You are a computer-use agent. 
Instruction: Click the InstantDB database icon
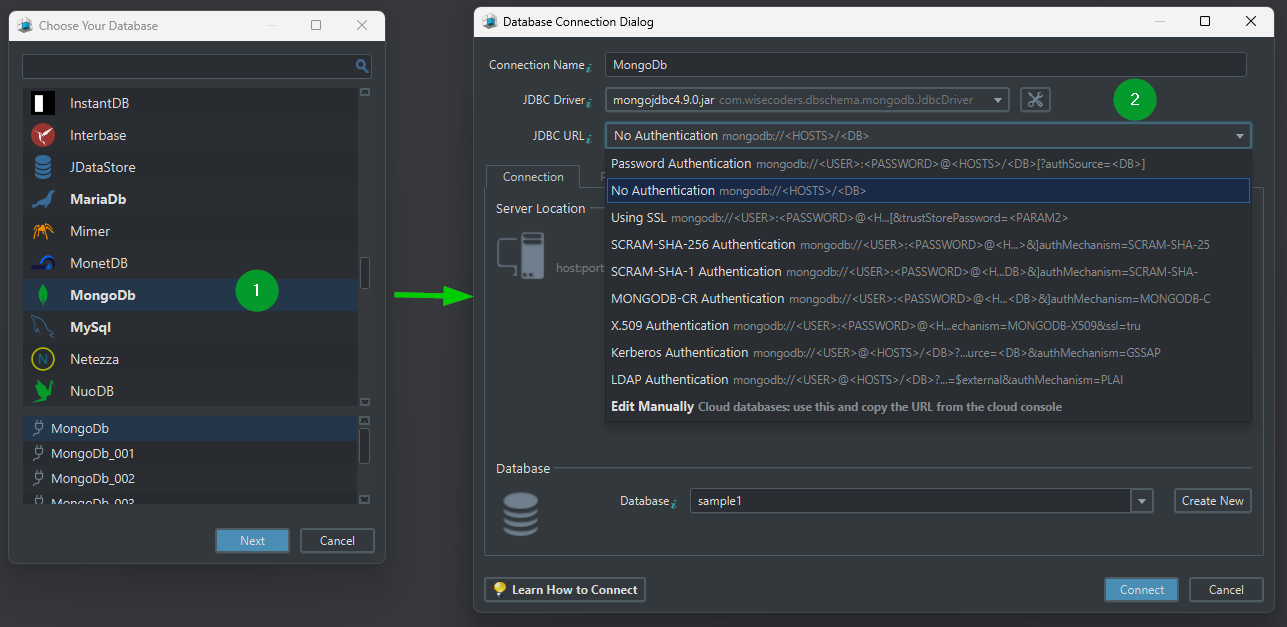click(43, 103)
